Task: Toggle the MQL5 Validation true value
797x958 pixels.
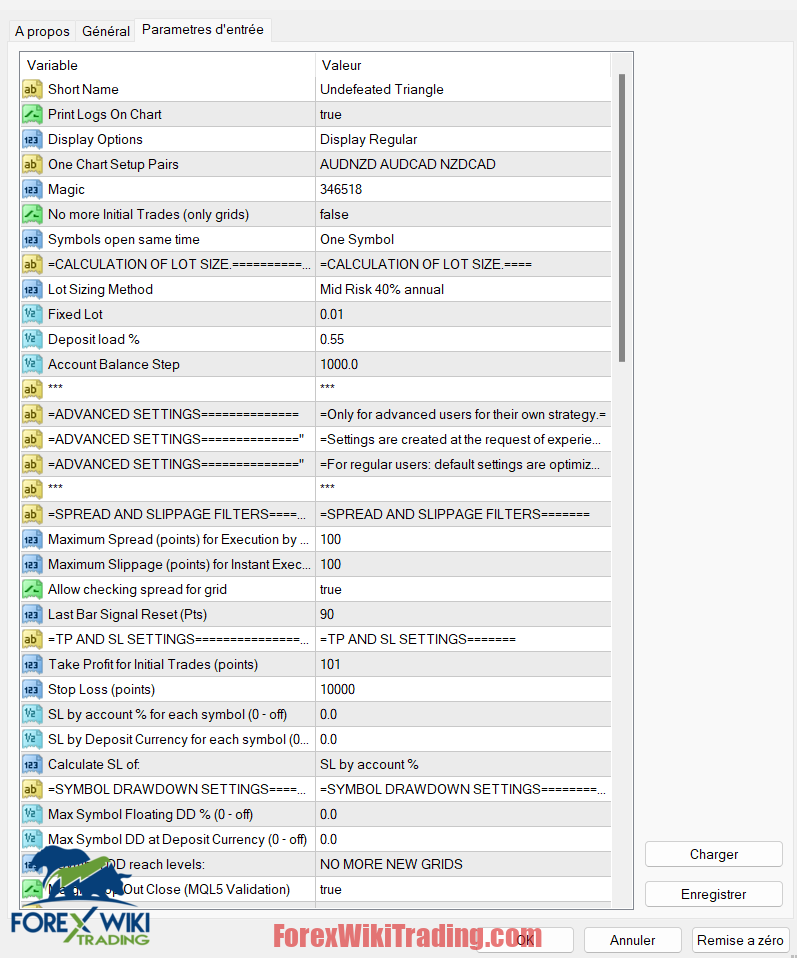Action: [x=463, y=890]
